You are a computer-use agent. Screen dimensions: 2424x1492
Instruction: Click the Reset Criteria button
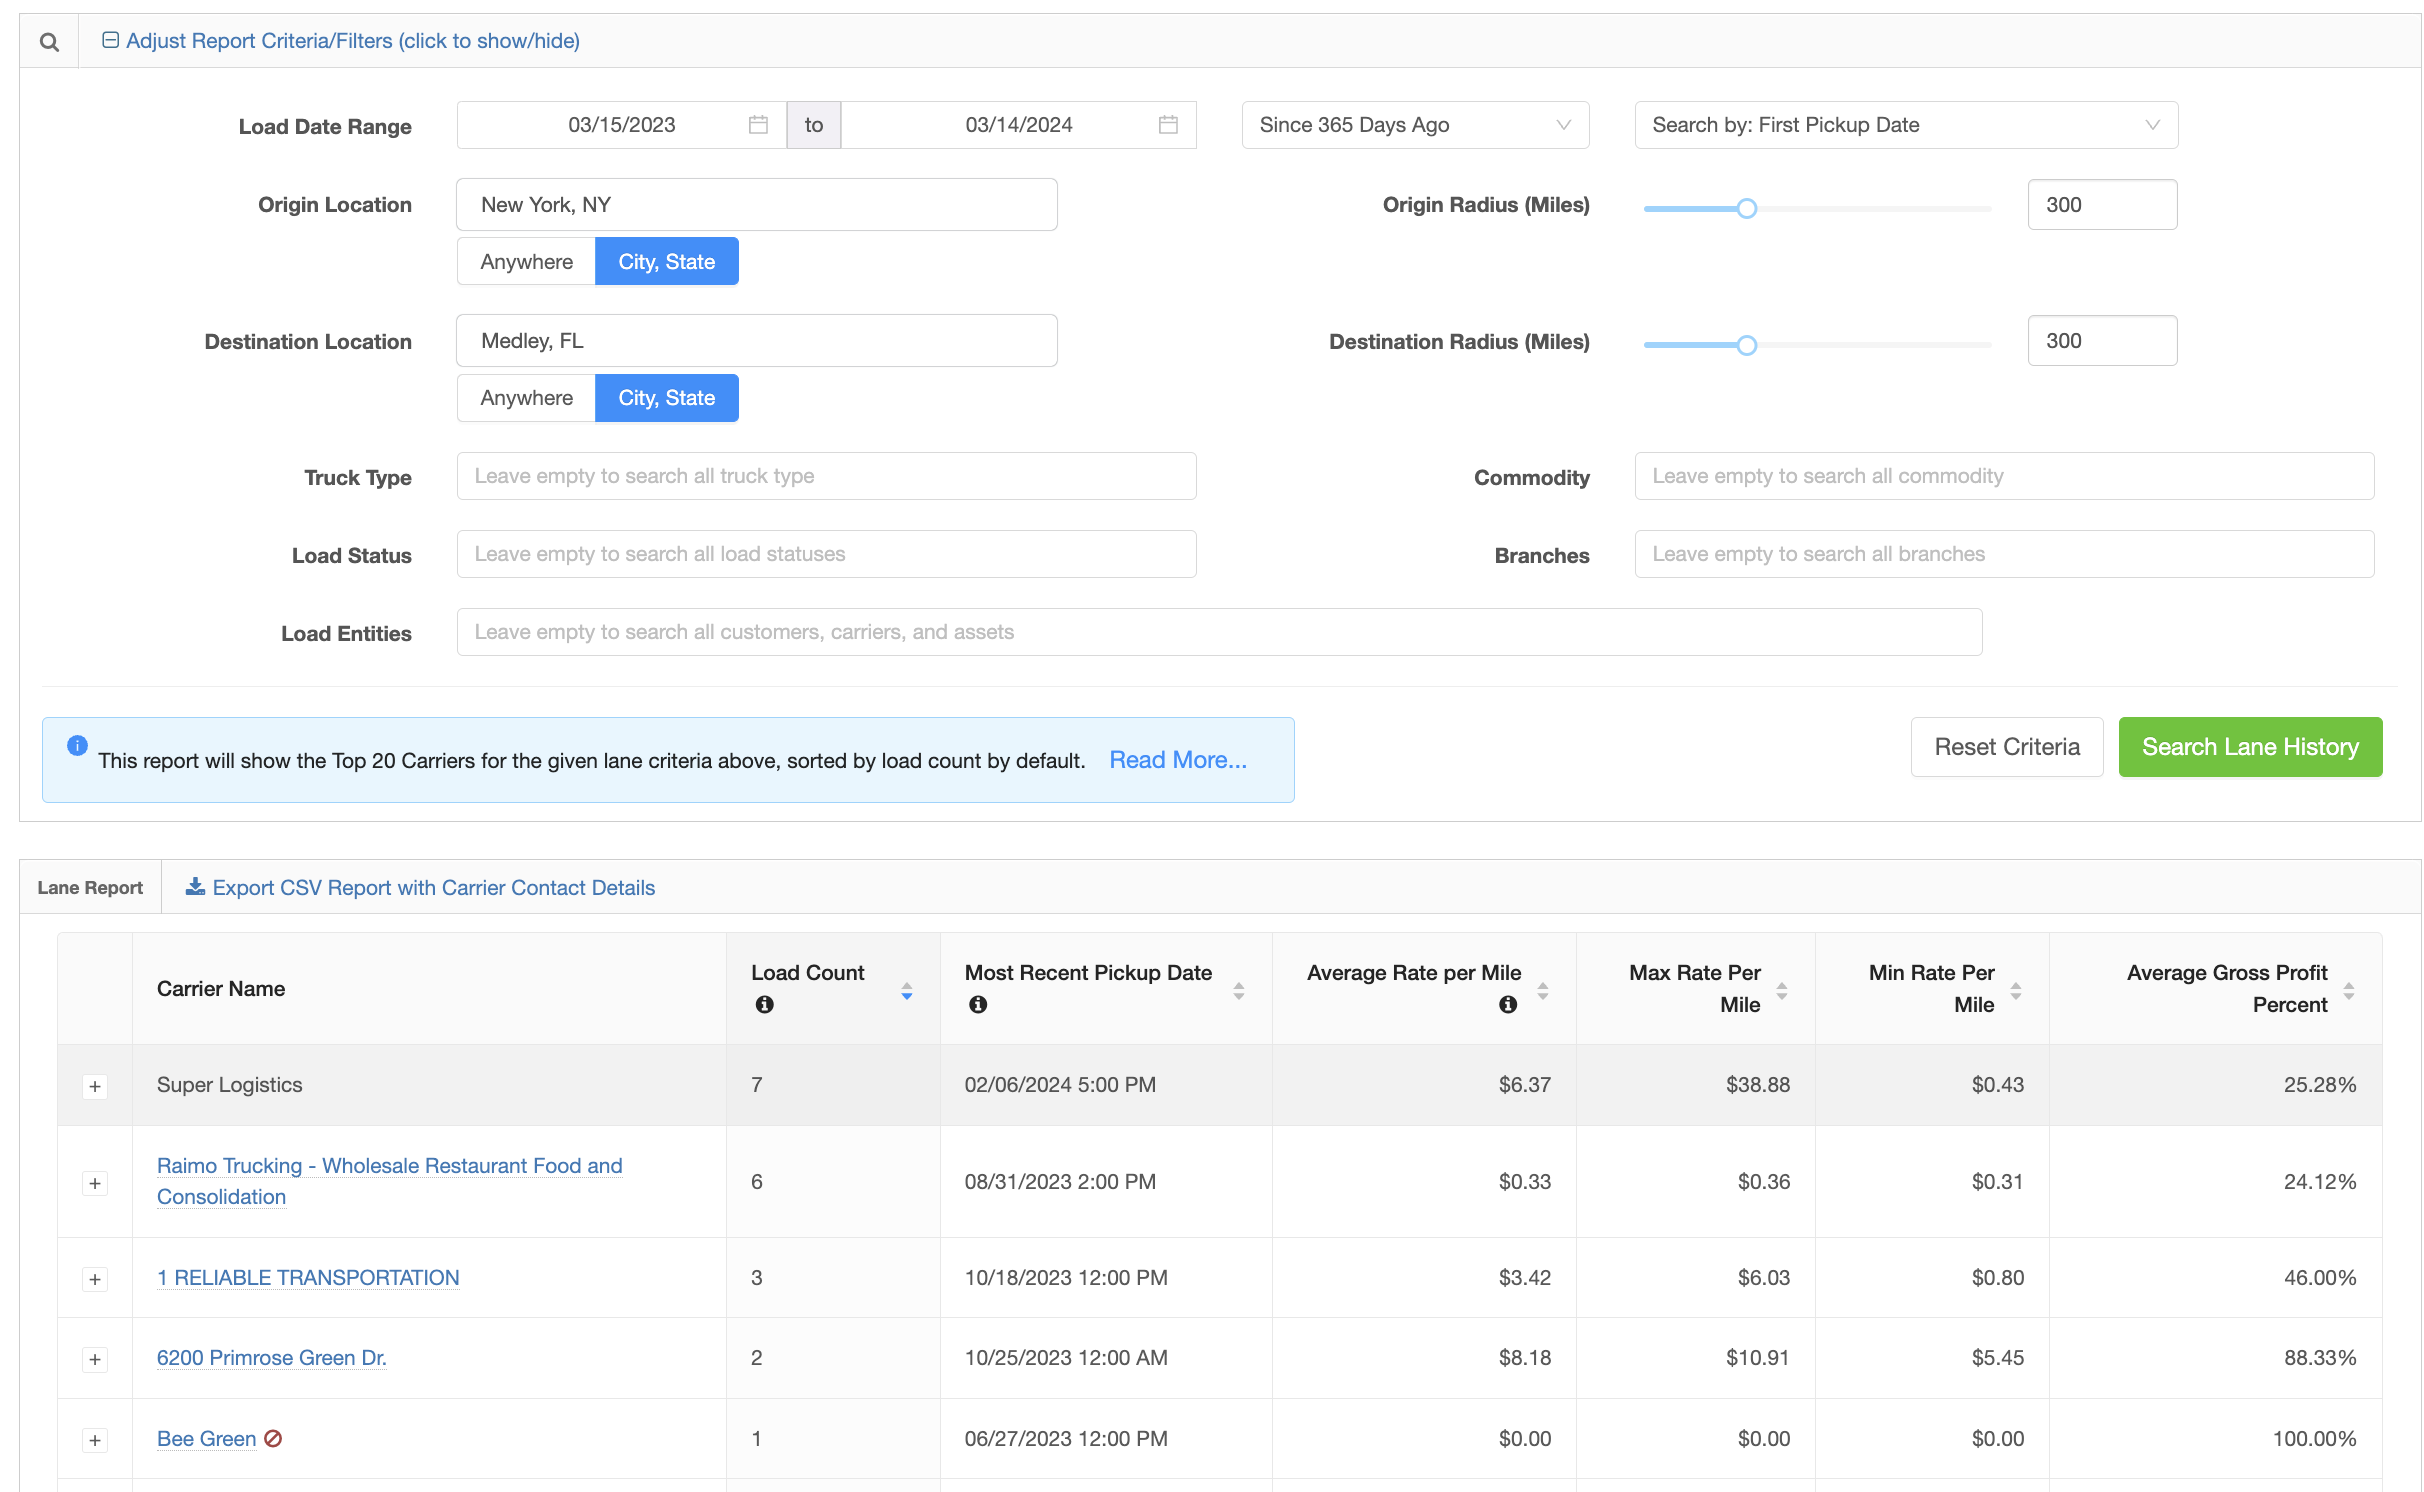(x=2007, y=747)
